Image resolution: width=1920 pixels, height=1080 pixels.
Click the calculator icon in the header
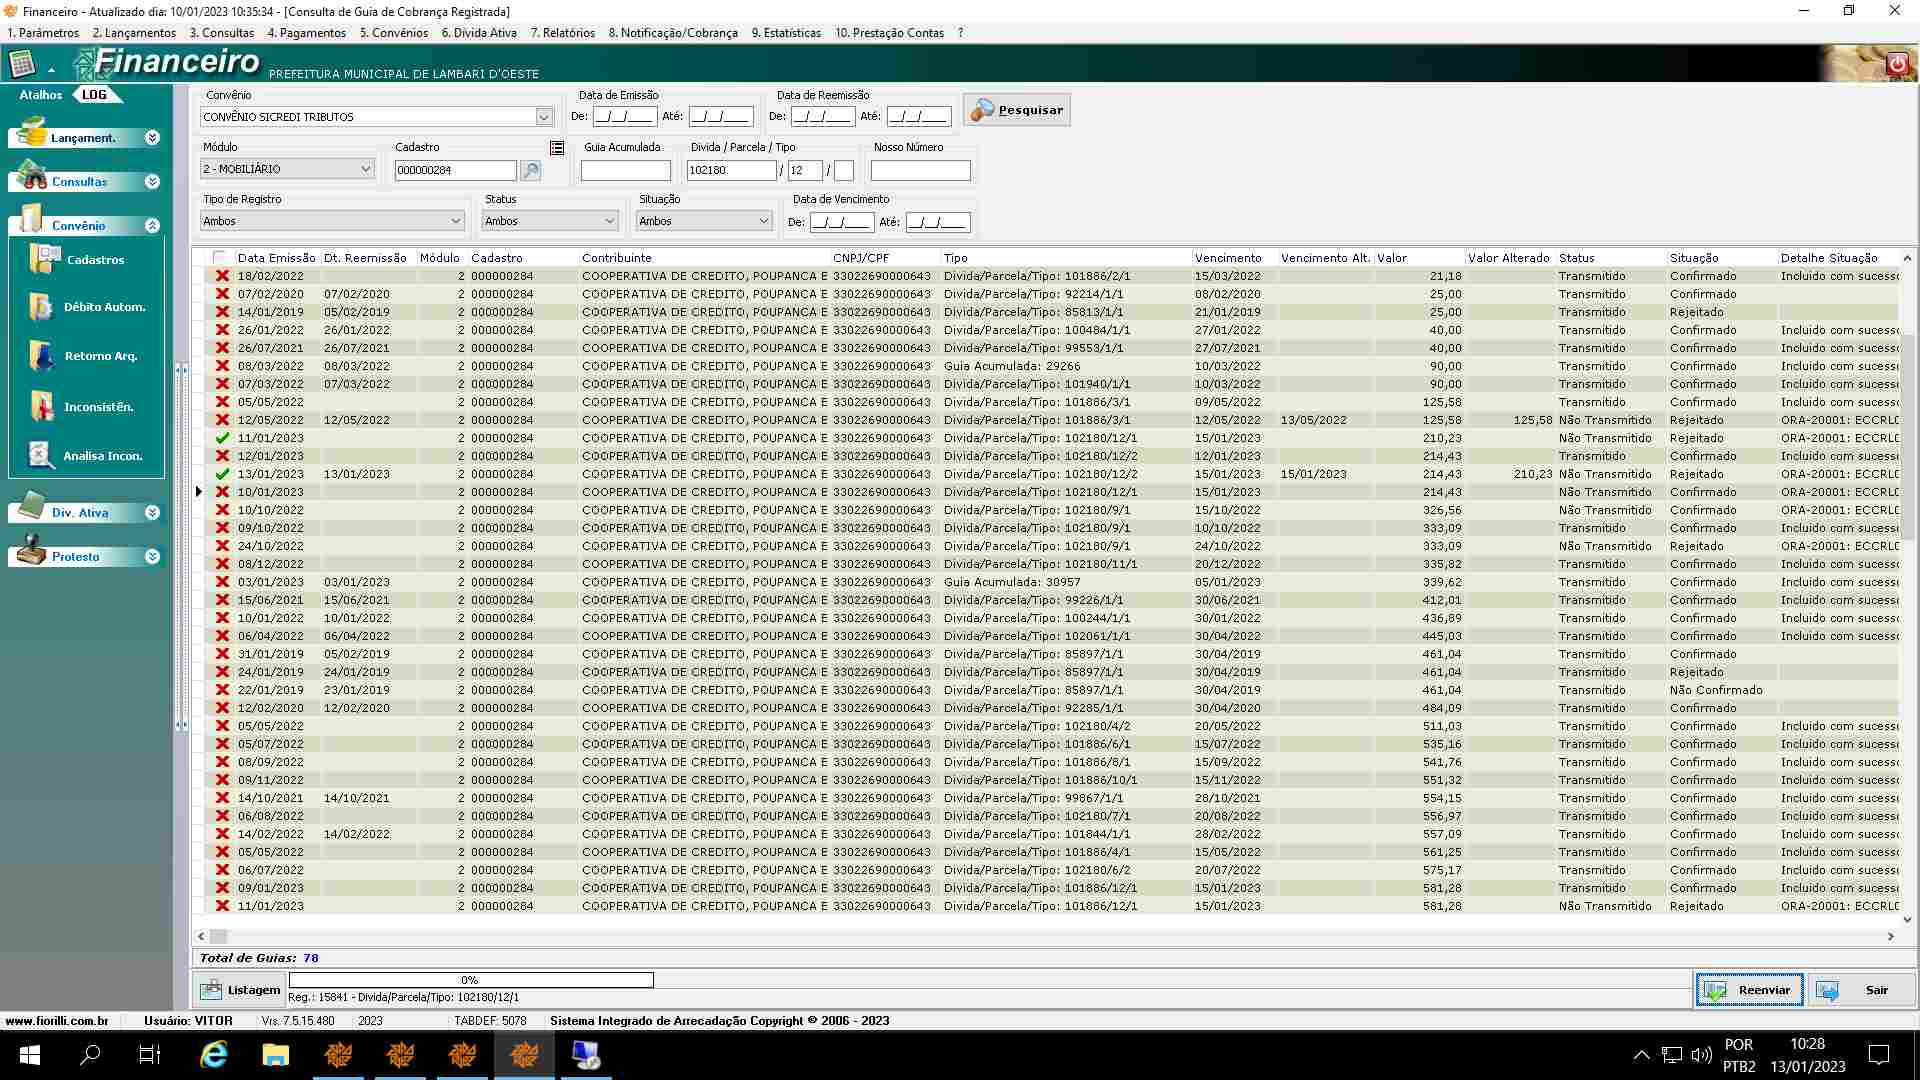[22, 64]
